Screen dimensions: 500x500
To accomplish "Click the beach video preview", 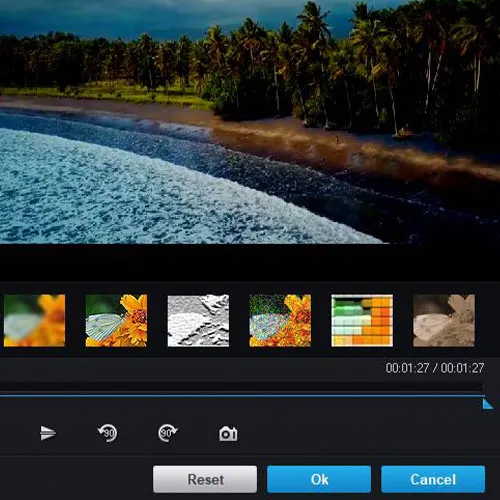I will tap(250, 122).
